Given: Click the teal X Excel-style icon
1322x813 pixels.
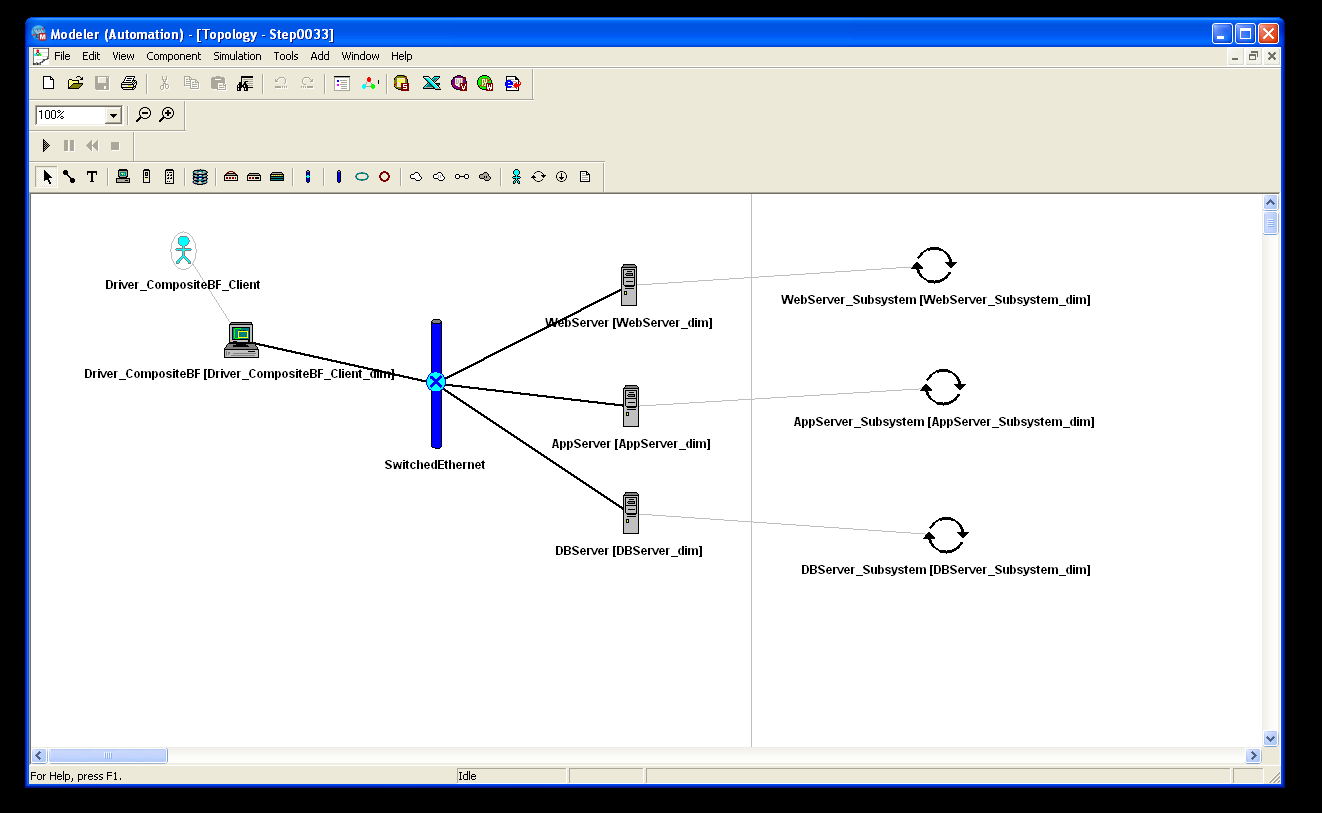Looking at the screenshot, I should point(431,83).
